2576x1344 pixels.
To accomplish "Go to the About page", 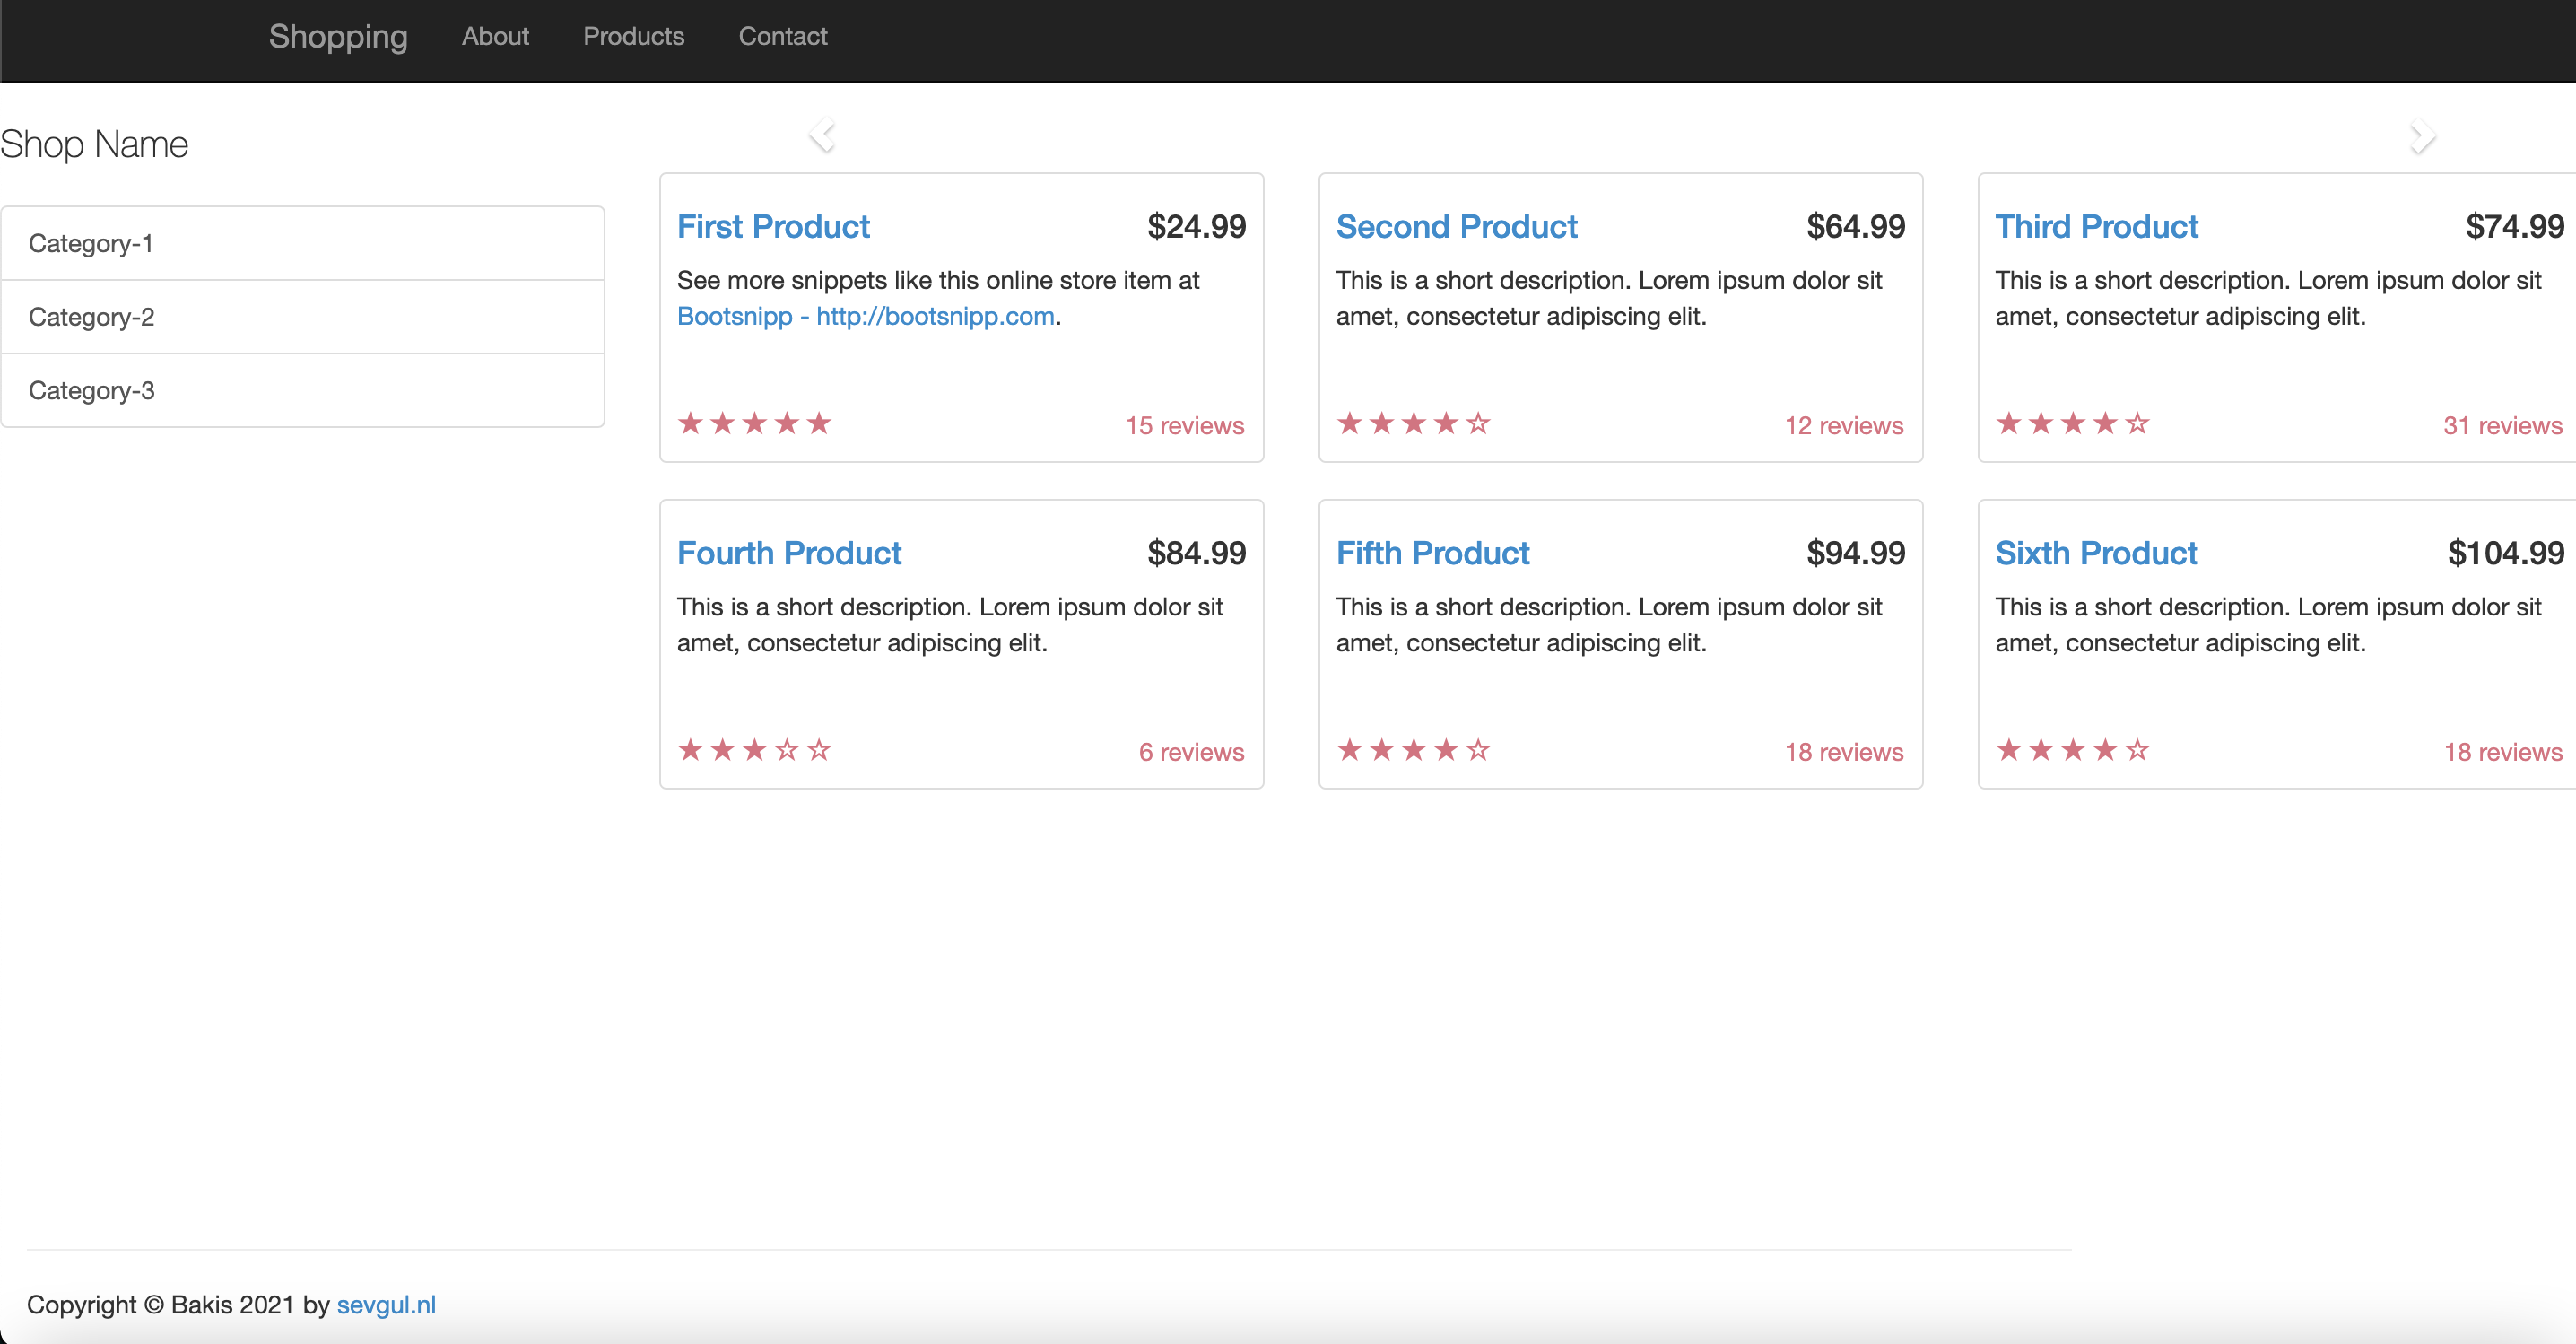I will (x=495, y=36).
